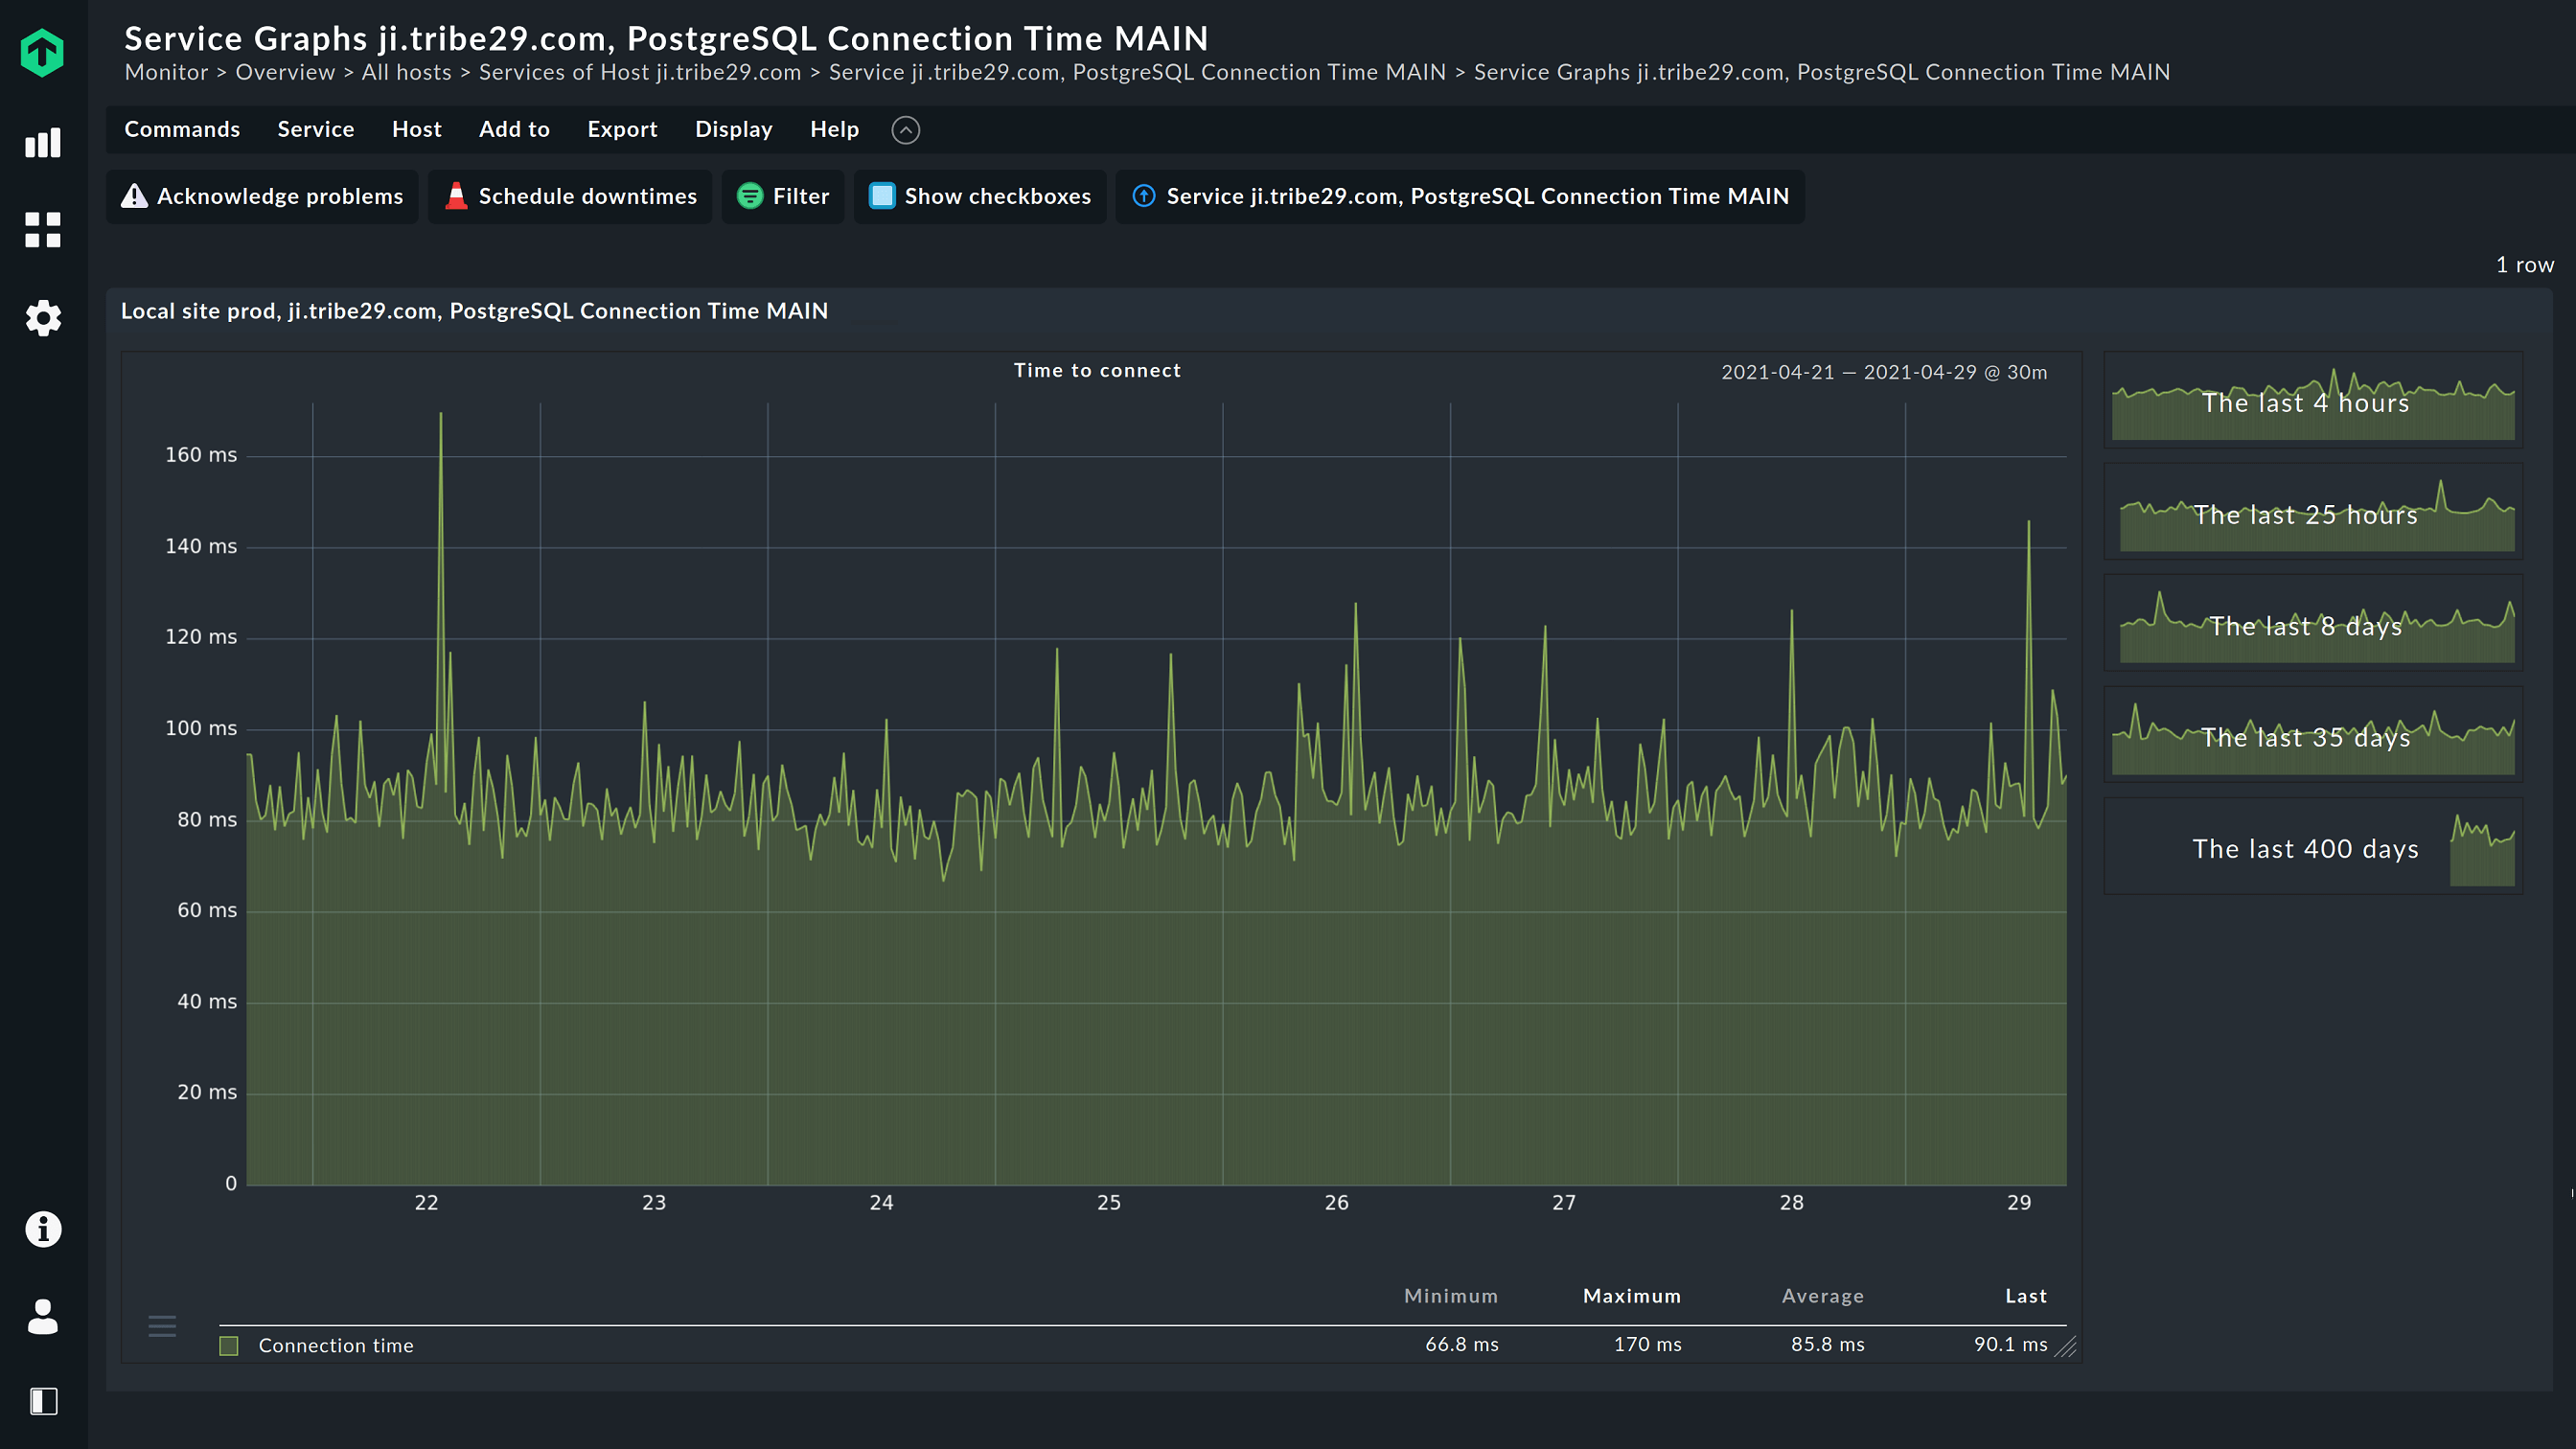The height and width of the screenshot is (1449, 2576).
Task: Open the Help menu
Action: point(834,129)
